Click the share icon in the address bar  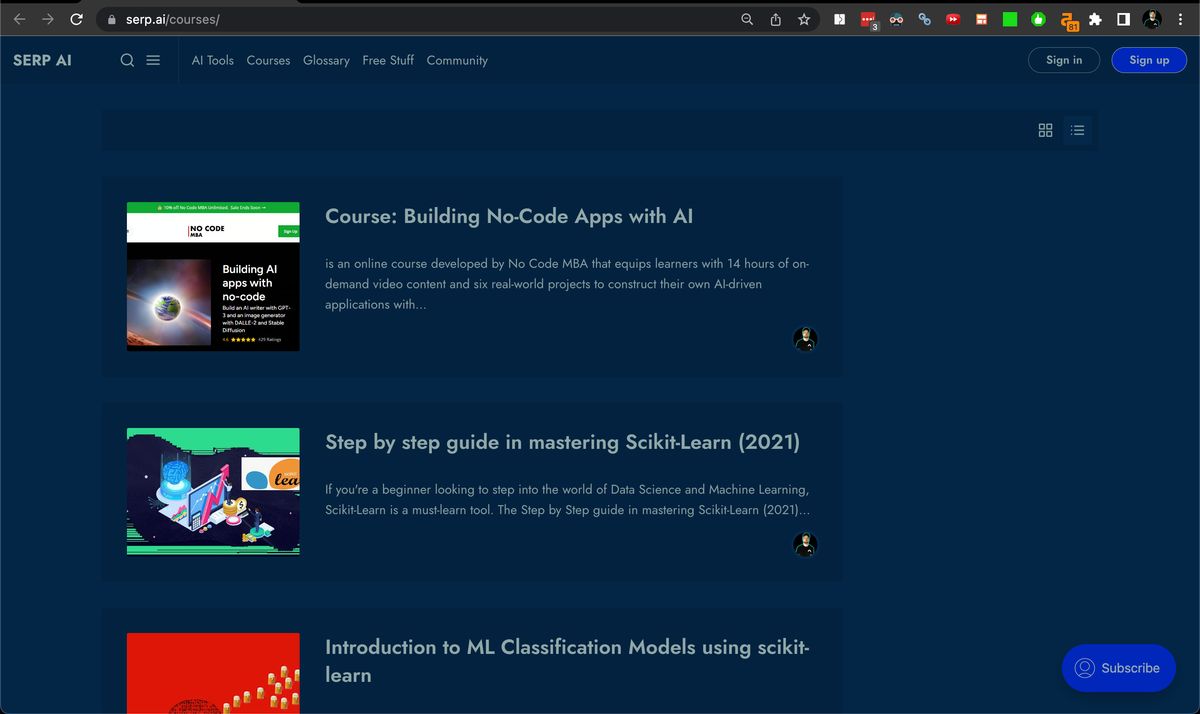(x=775, y=18)
